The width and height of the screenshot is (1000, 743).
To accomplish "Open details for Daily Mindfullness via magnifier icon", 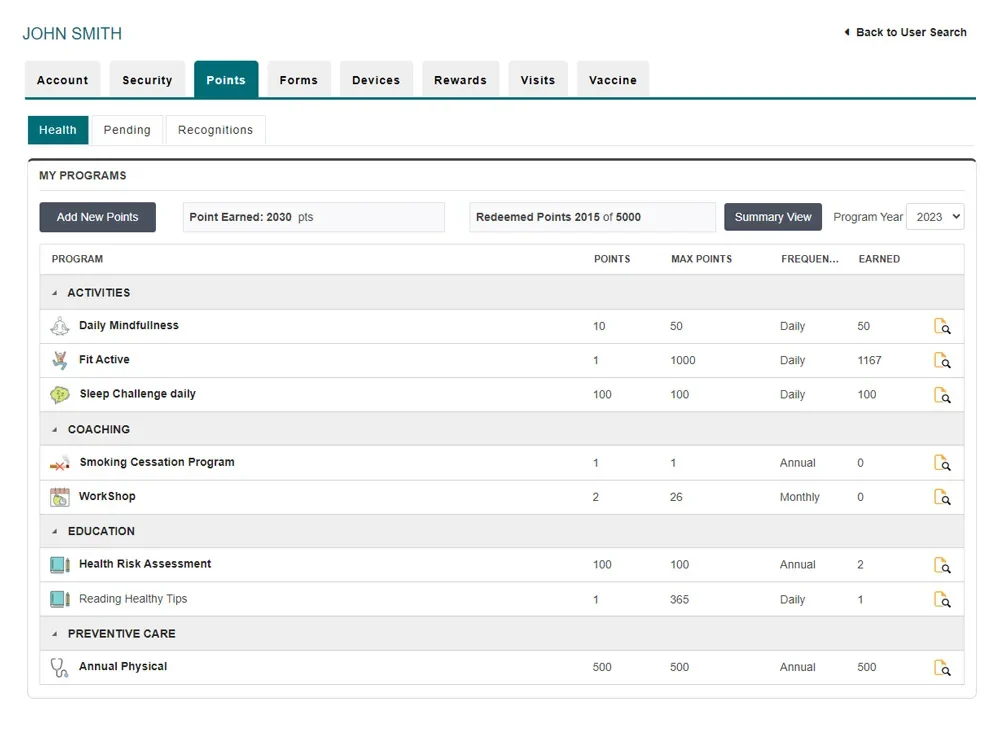I will click(941, 326).
